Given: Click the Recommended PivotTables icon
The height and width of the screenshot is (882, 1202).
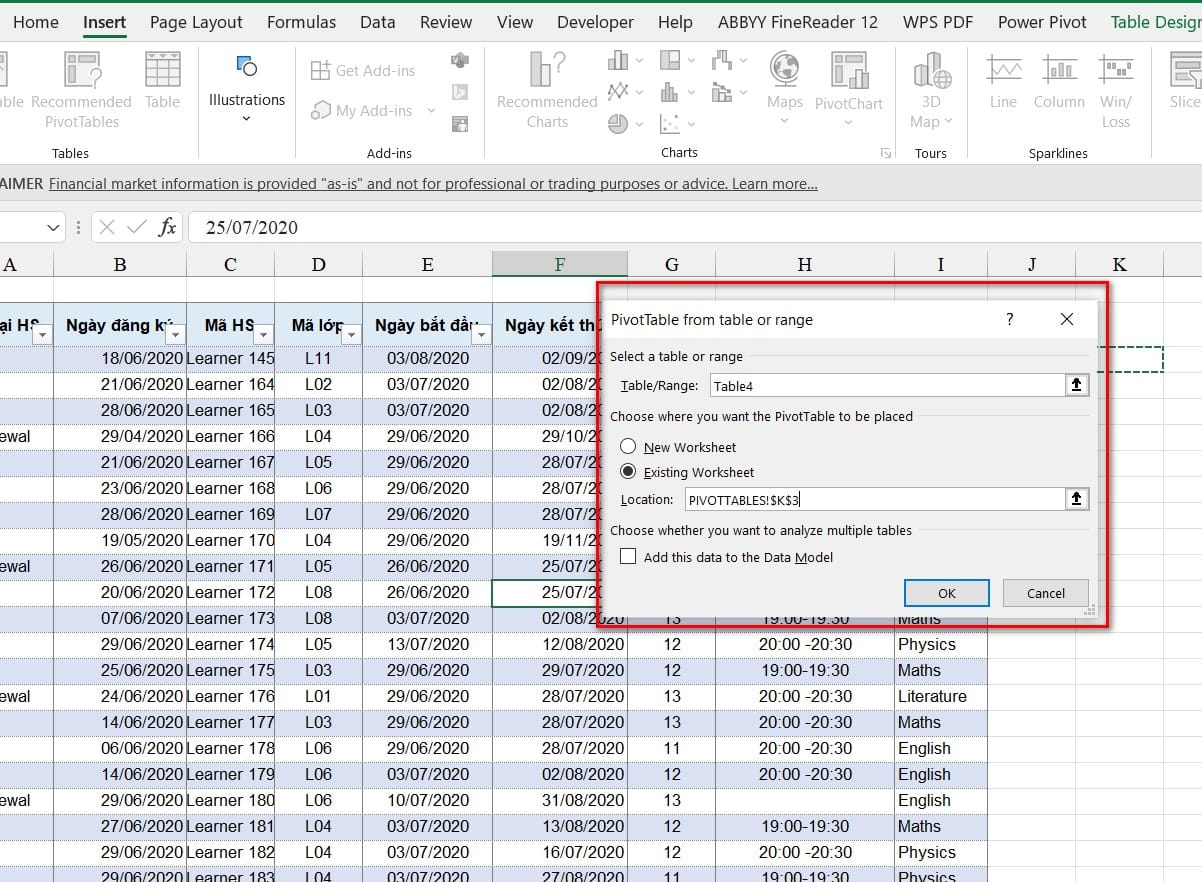Looking at the screenshot, I should 82,70.
